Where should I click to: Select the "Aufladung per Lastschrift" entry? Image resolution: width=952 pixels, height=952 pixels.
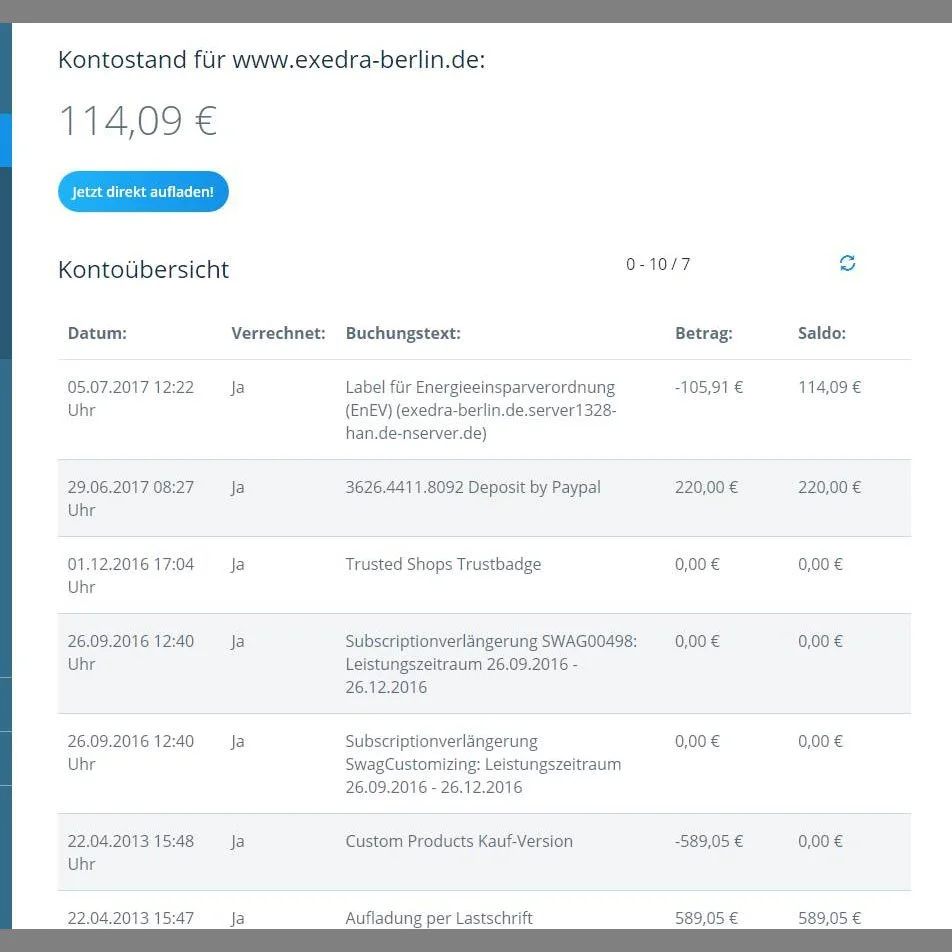point(440,918)
